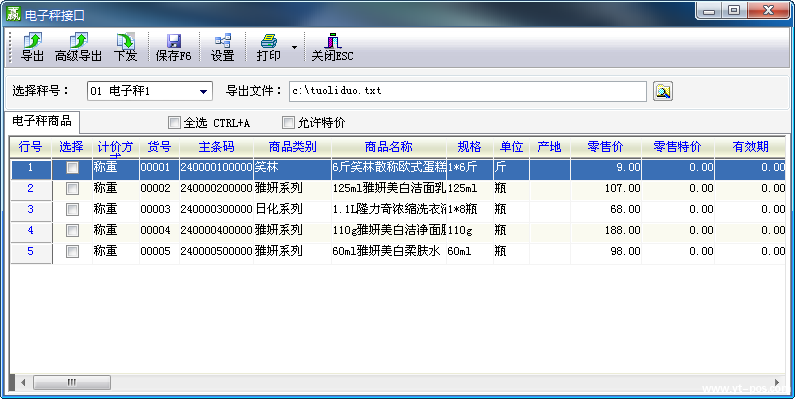Screen dimensions: 795x399
Task: Click the 规格 column header
Action: tap(469, 147)
